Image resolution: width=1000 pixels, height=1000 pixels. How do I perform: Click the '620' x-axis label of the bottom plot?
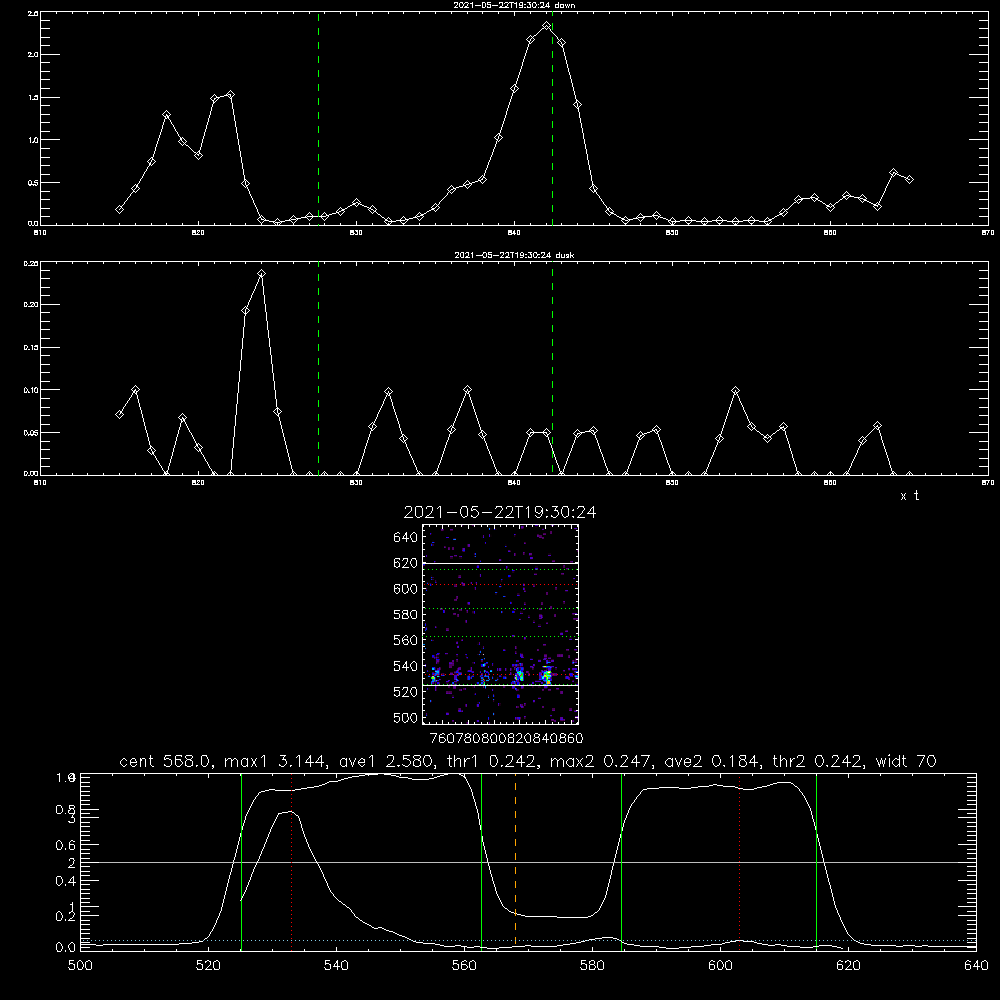pyautogui.click(x=848, y=966)
